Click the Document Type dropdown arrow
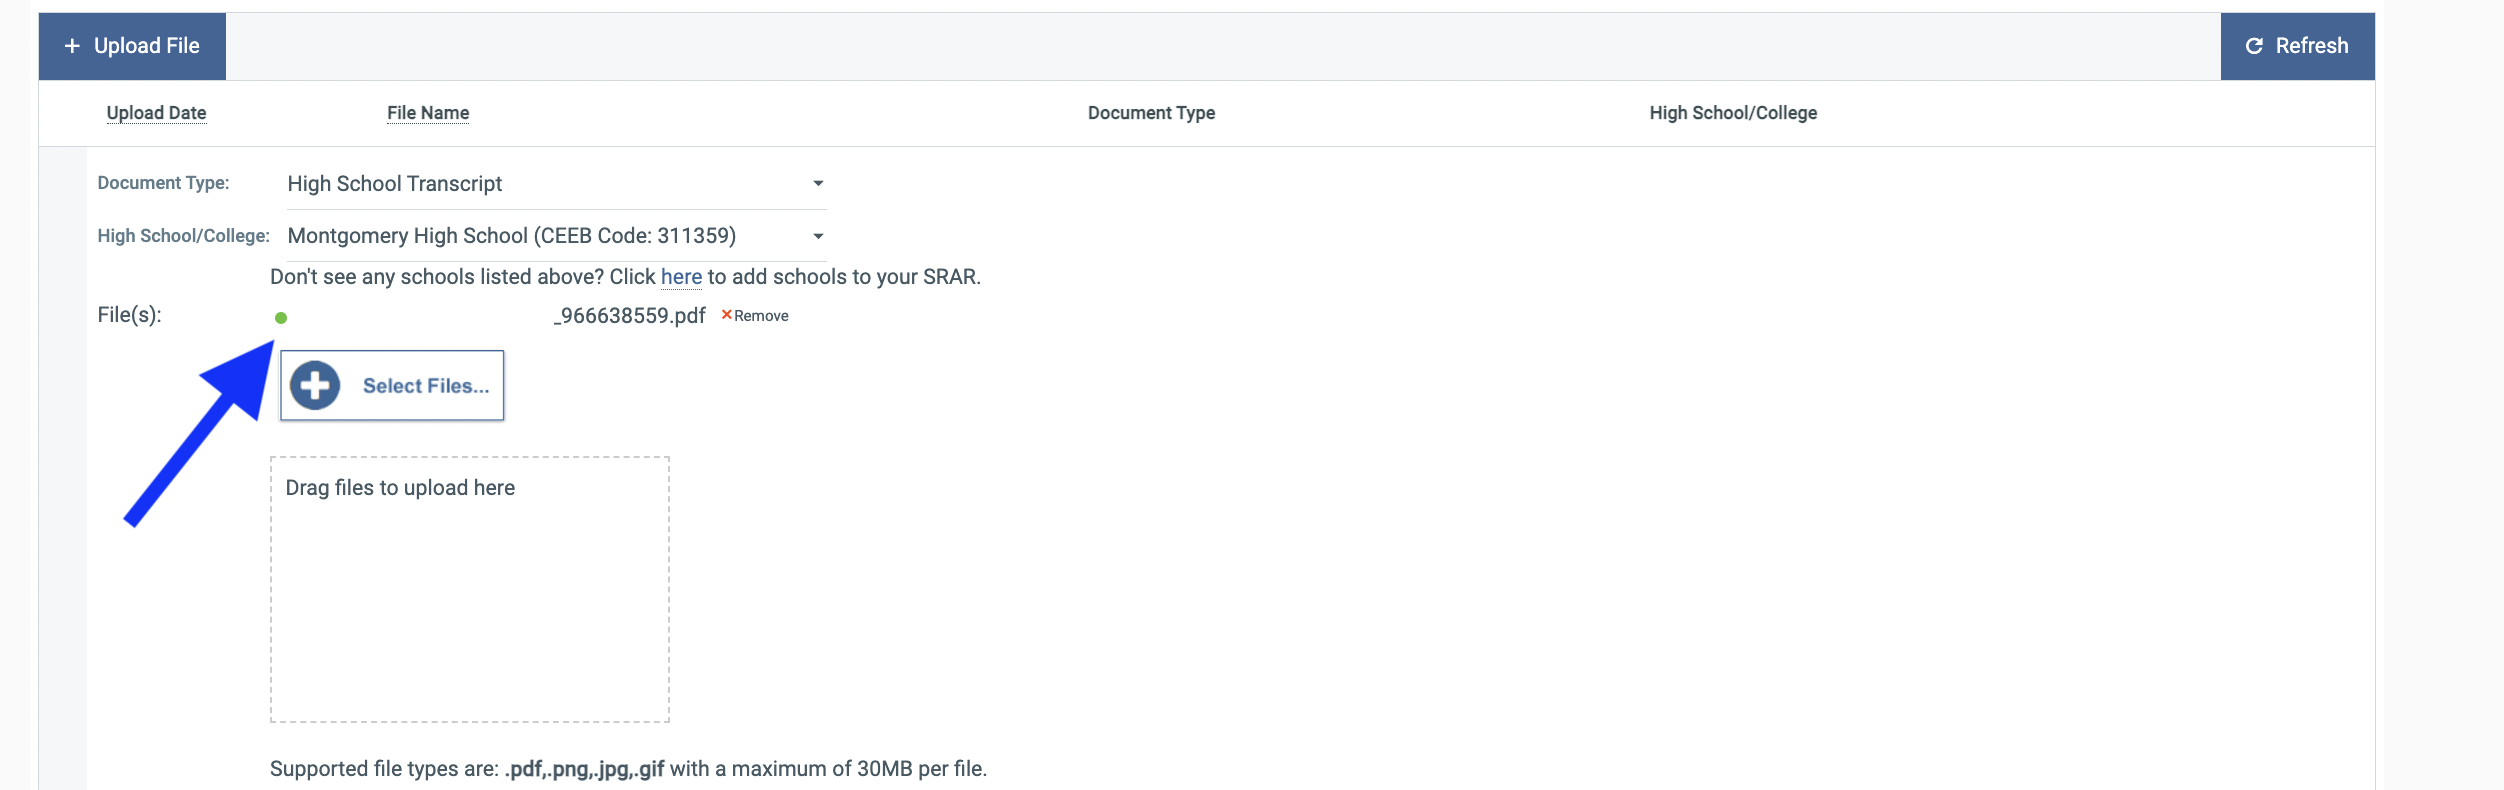2504x790 pixels. (818, 184)
